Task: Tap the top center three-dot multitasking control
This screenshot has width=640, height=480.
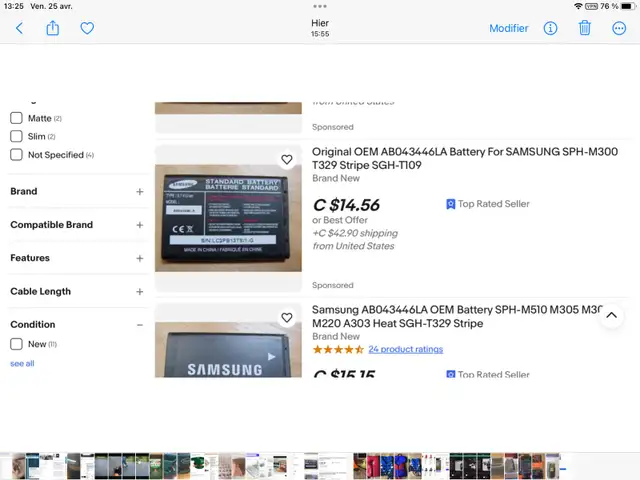Action: [x=320, y=6]
